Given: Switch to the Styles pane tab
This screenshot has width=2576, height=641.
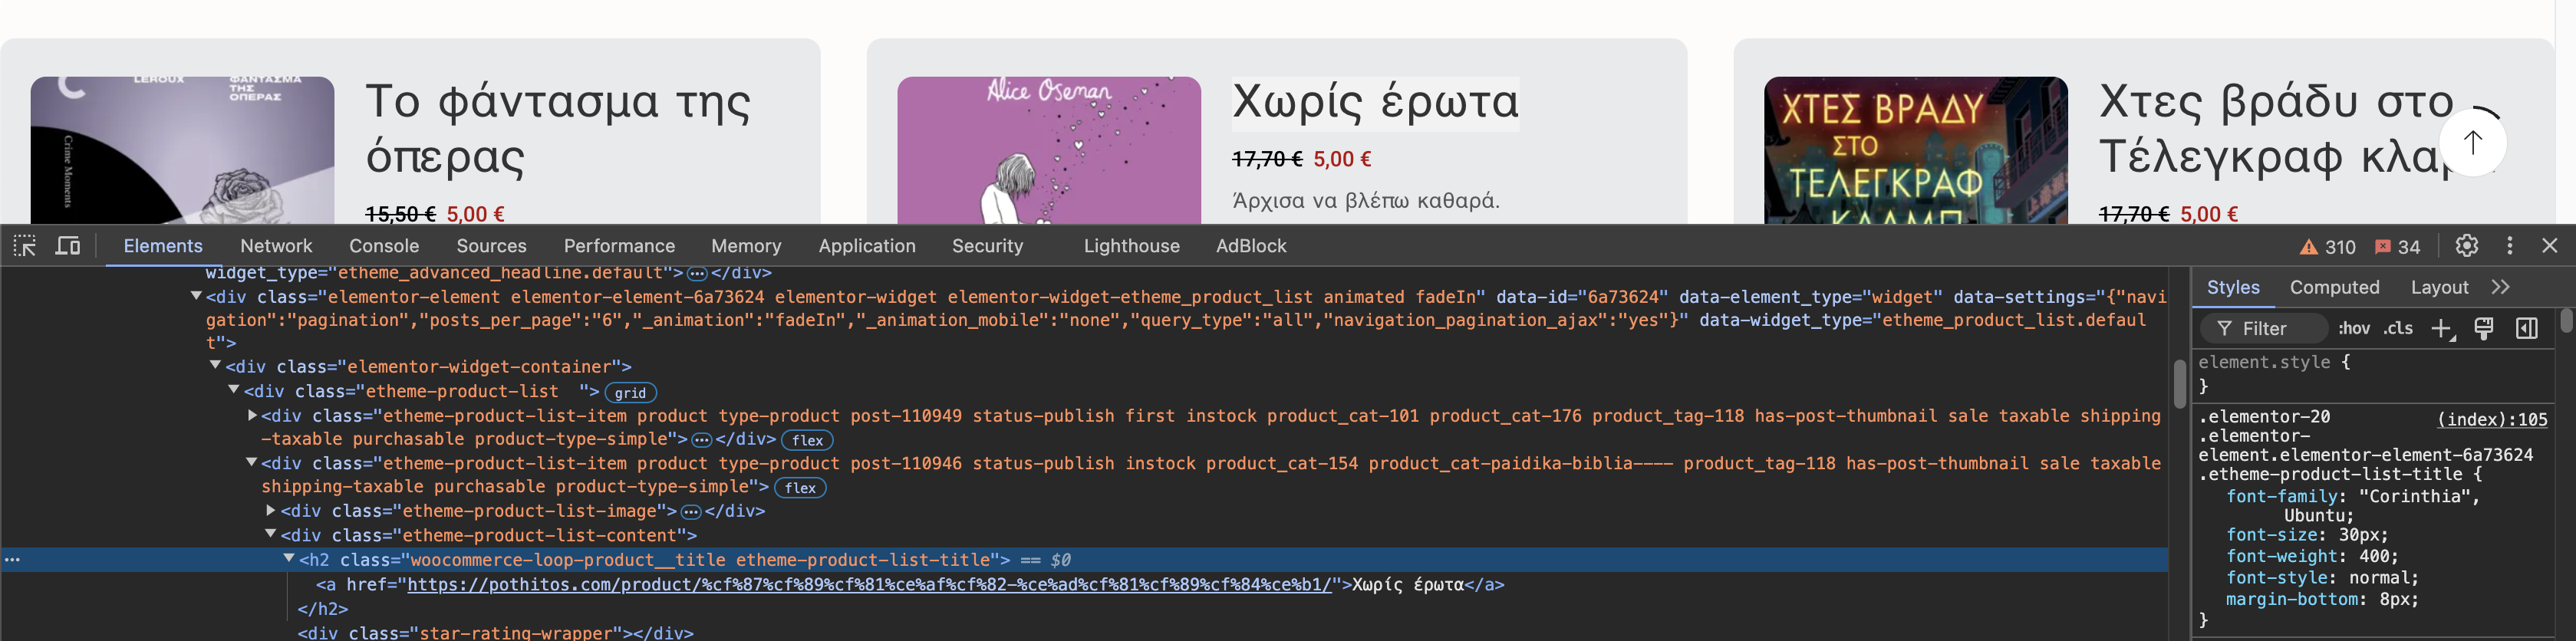Looking at the screenshot, I should tap(2233, 288).
